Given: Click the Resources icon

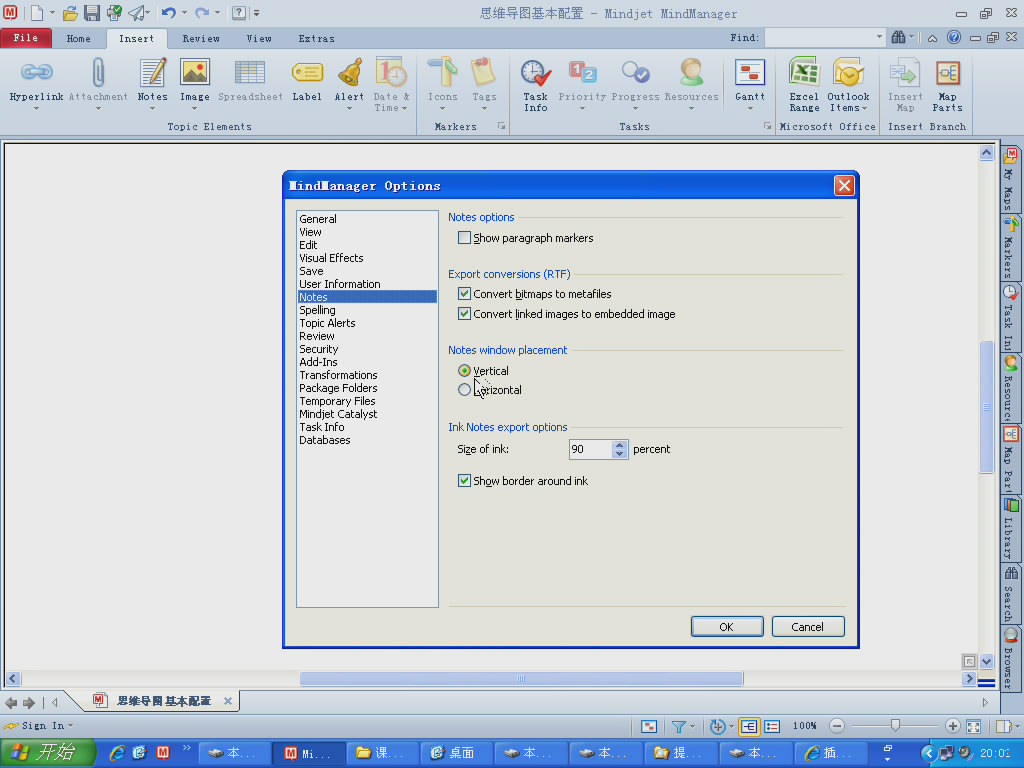Looking at the screenshot, I should [691, 72].
